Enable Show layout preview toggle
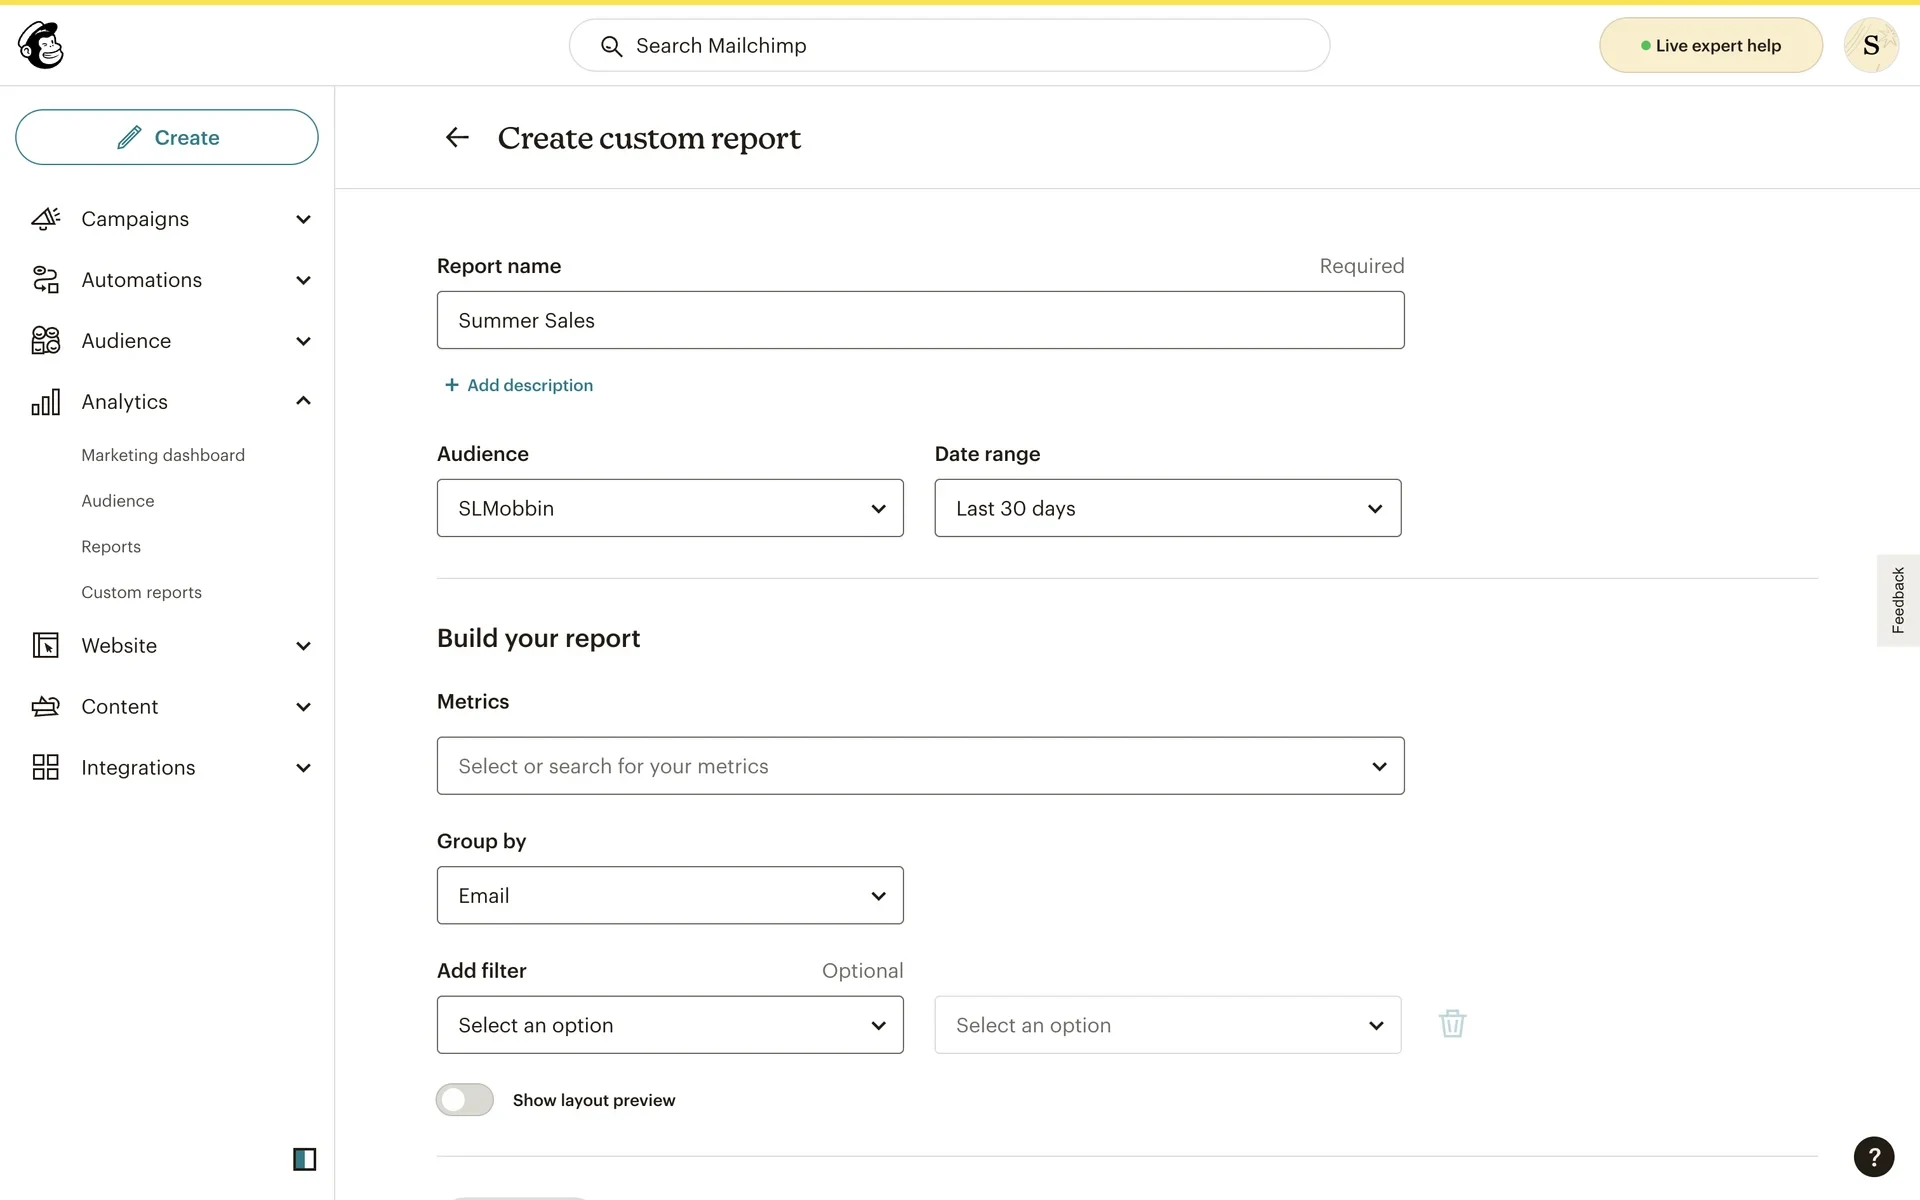 click(465, 1100)
